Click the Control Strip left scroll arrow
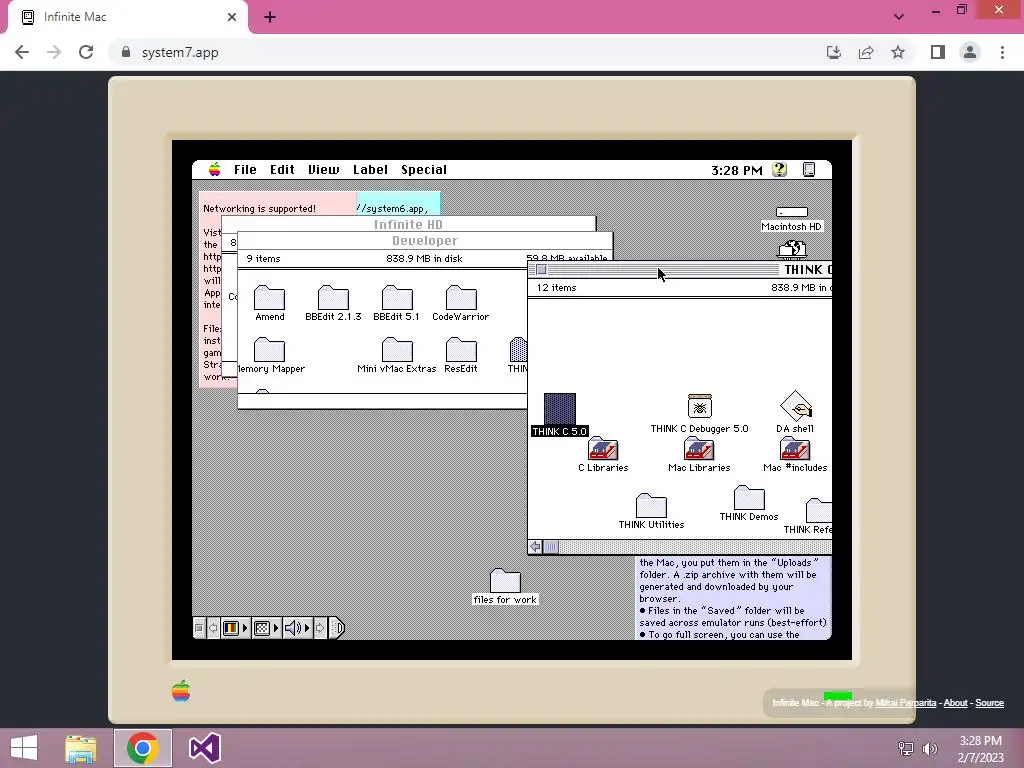 point(213,628)
